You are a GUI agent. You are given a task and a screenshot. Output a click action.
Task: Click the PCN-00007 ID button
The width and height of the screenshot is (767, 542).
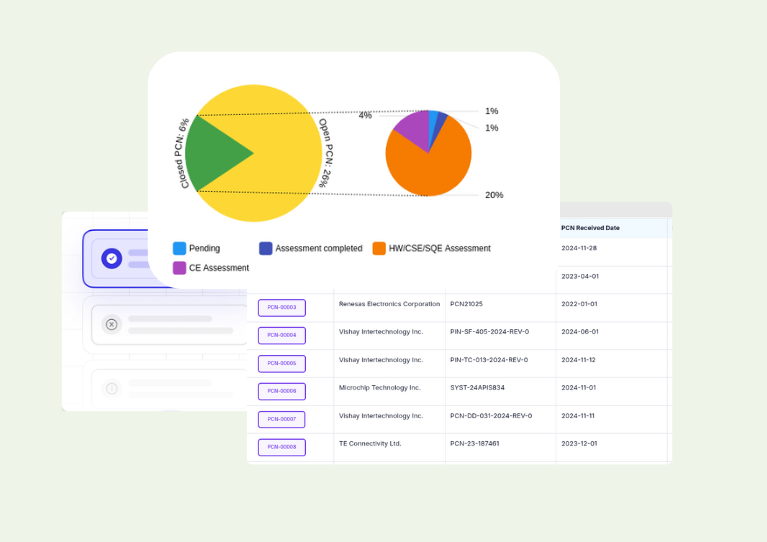[x=281, y=420]
